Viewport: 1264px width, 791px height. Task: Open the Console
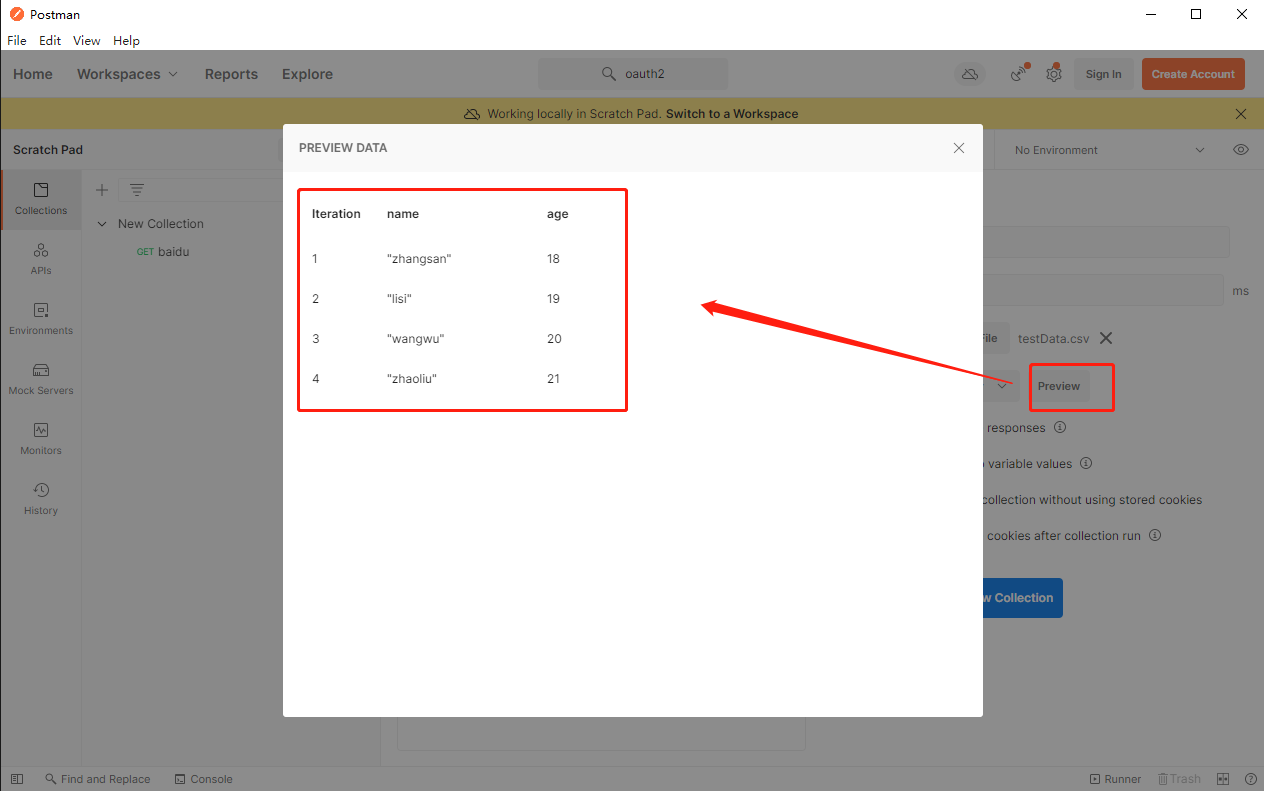tap(204, 779)
